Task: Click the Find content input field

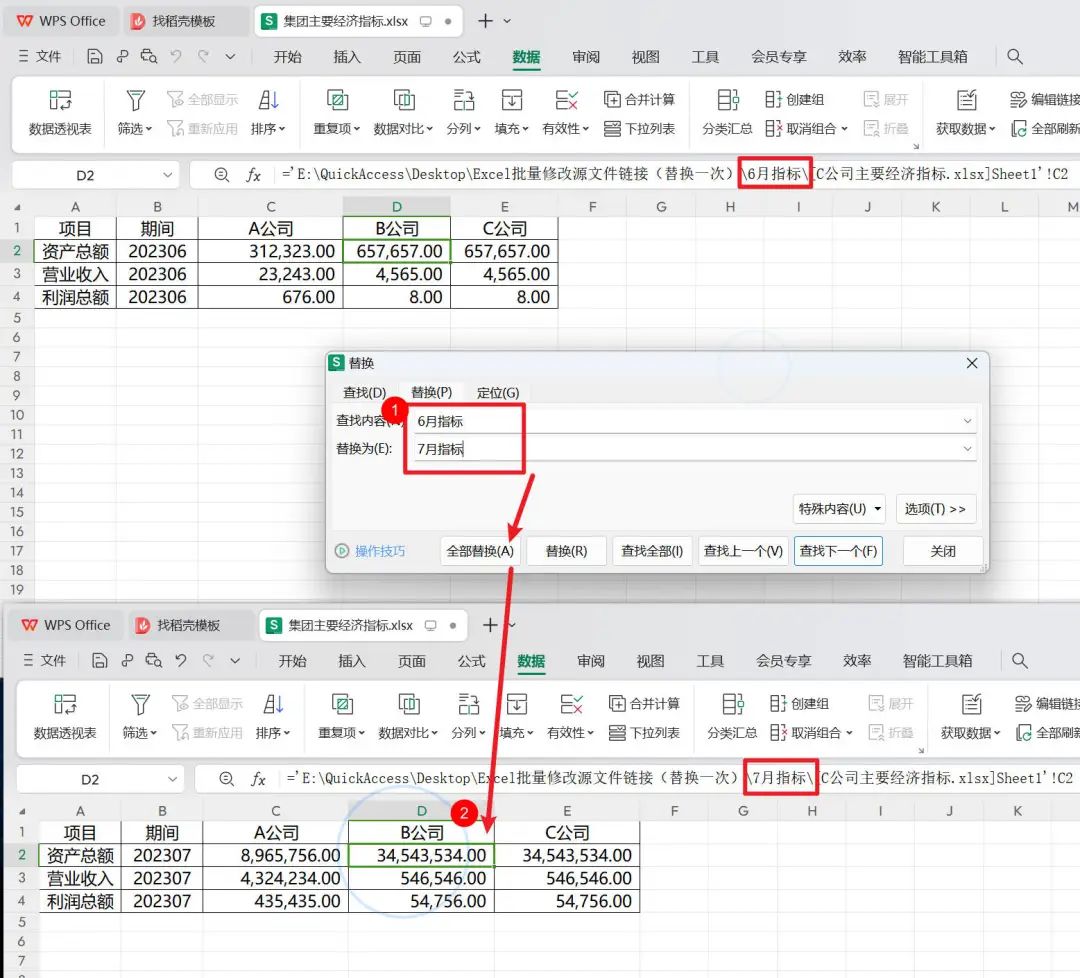Action: pos(693,421)
